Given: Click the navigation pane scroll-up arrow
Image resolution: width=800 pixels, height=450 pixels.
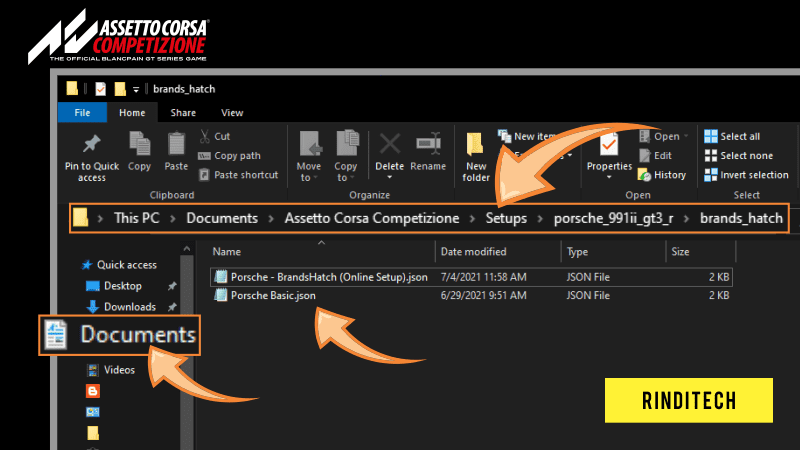Looking at the screenshot, I should [x=187, y=249].
